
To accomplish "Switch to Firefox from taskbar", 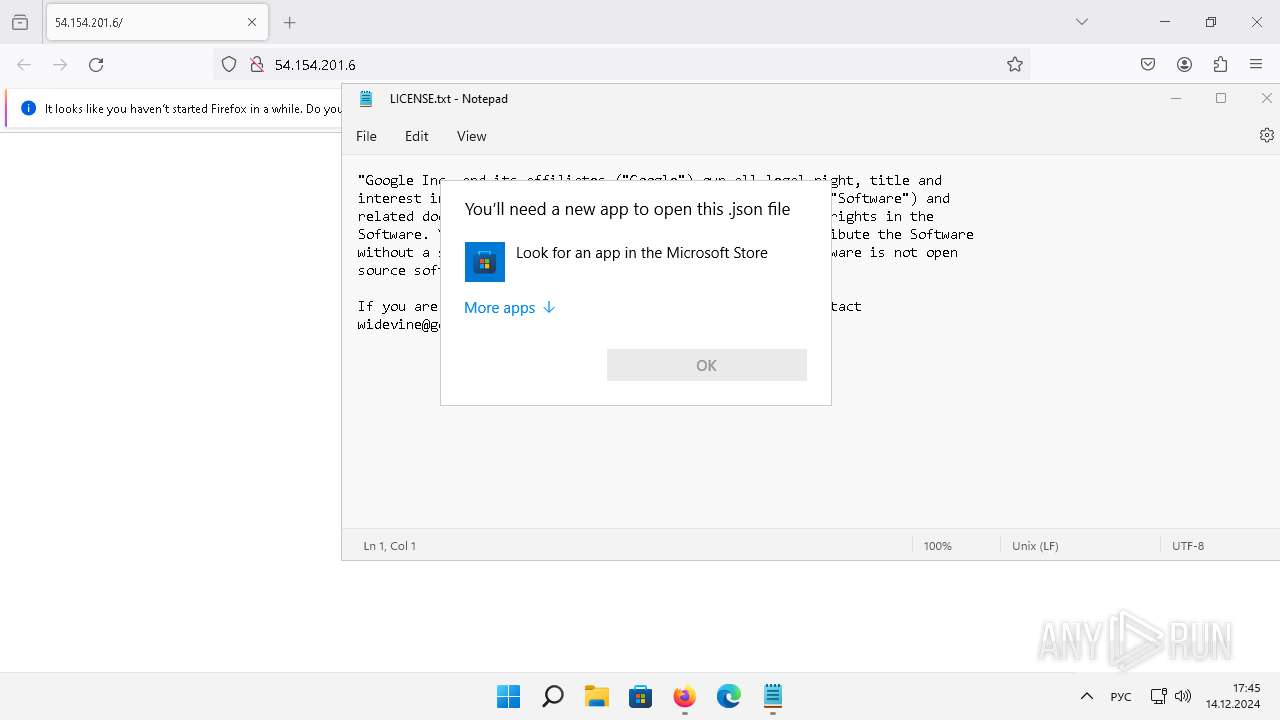I will tap(684, 696).
